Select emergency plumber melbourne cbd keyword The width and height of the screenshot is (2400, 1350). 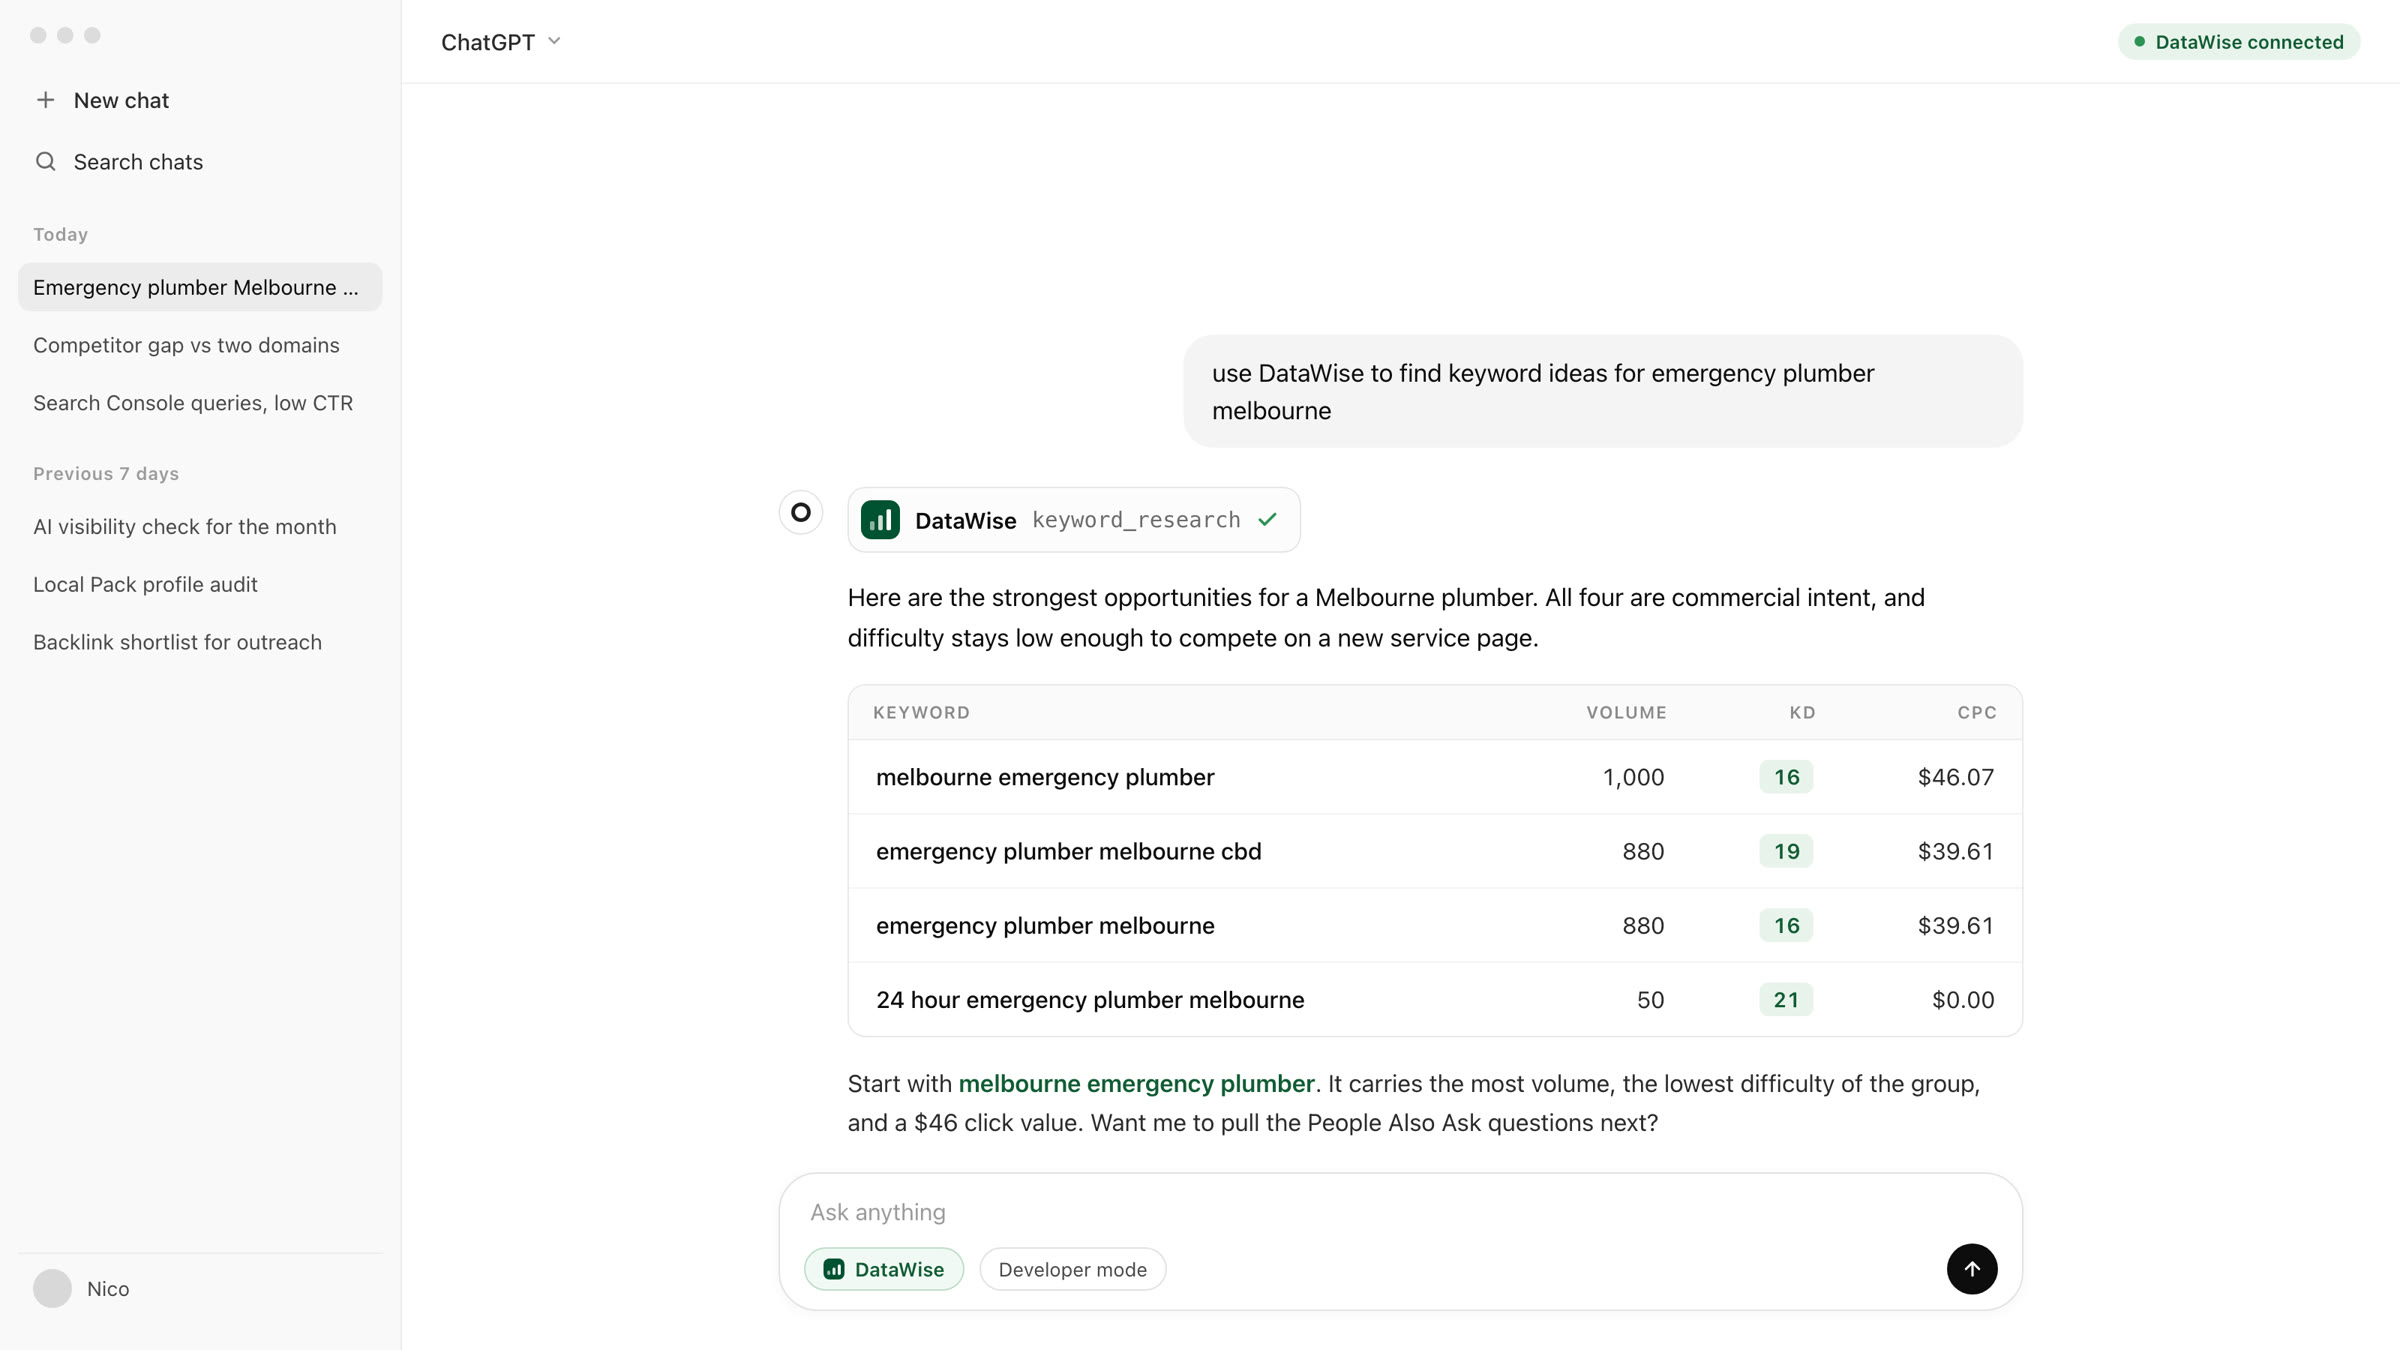1068,851
